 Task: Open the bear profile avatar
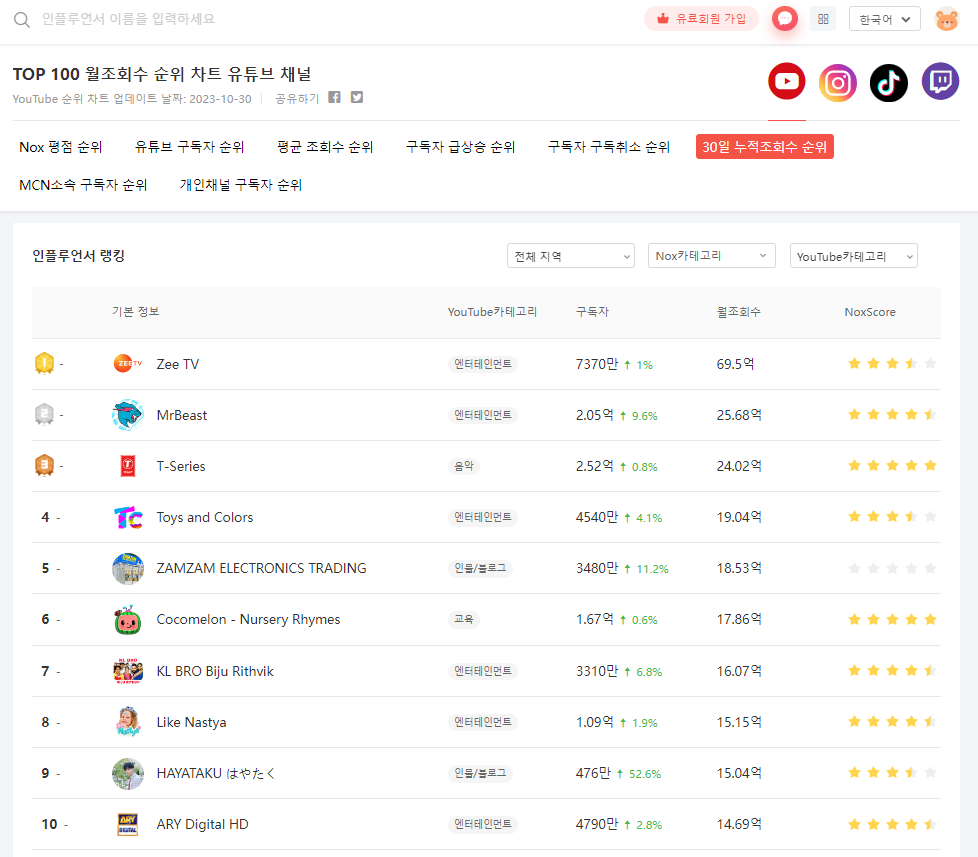[946, 19]
